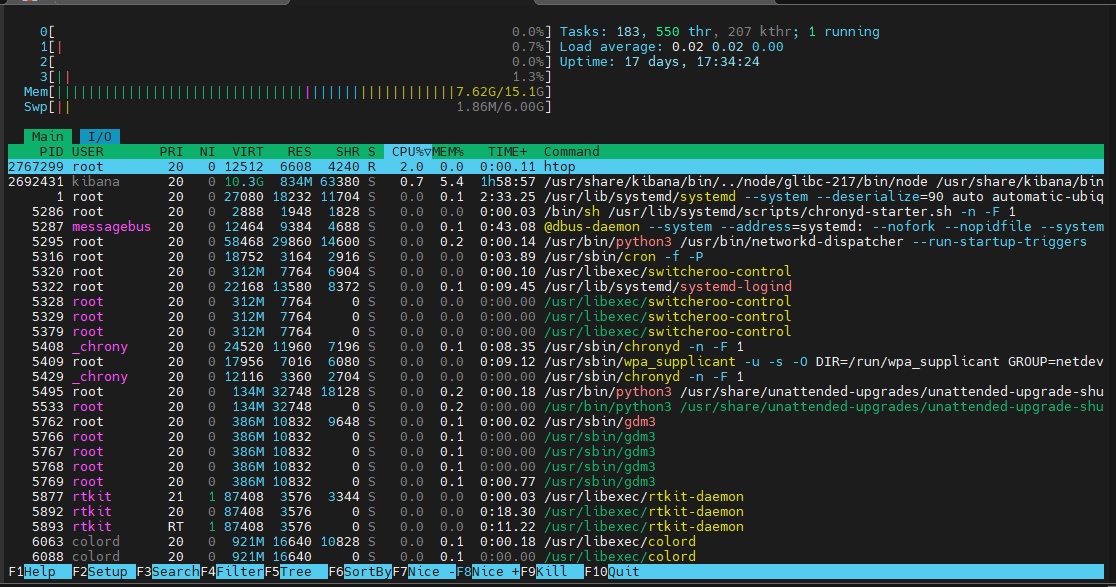Screen dimensions: 1116x587
Task: Select the gdm3 row with PID 5762
Action: coord(556,421)
